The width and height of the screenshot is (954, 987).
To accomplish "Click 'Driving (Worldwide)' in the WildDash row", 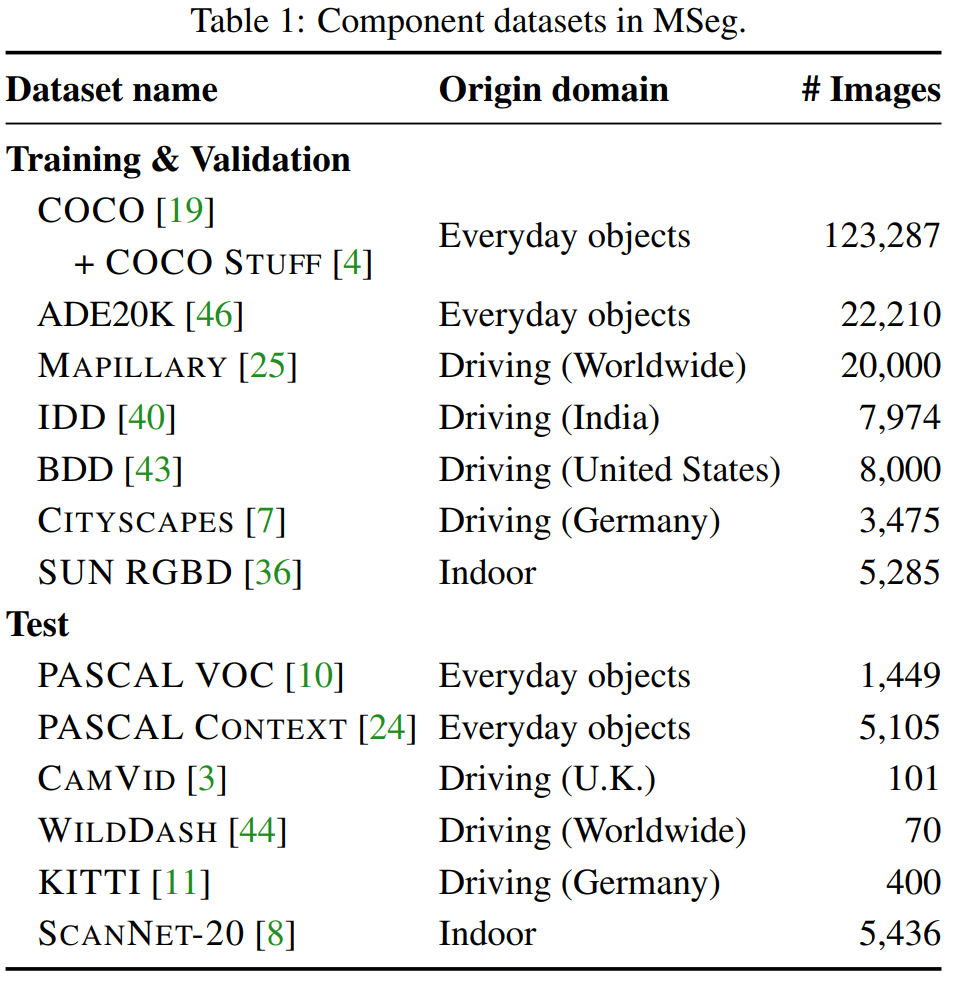I will [593, 832].
